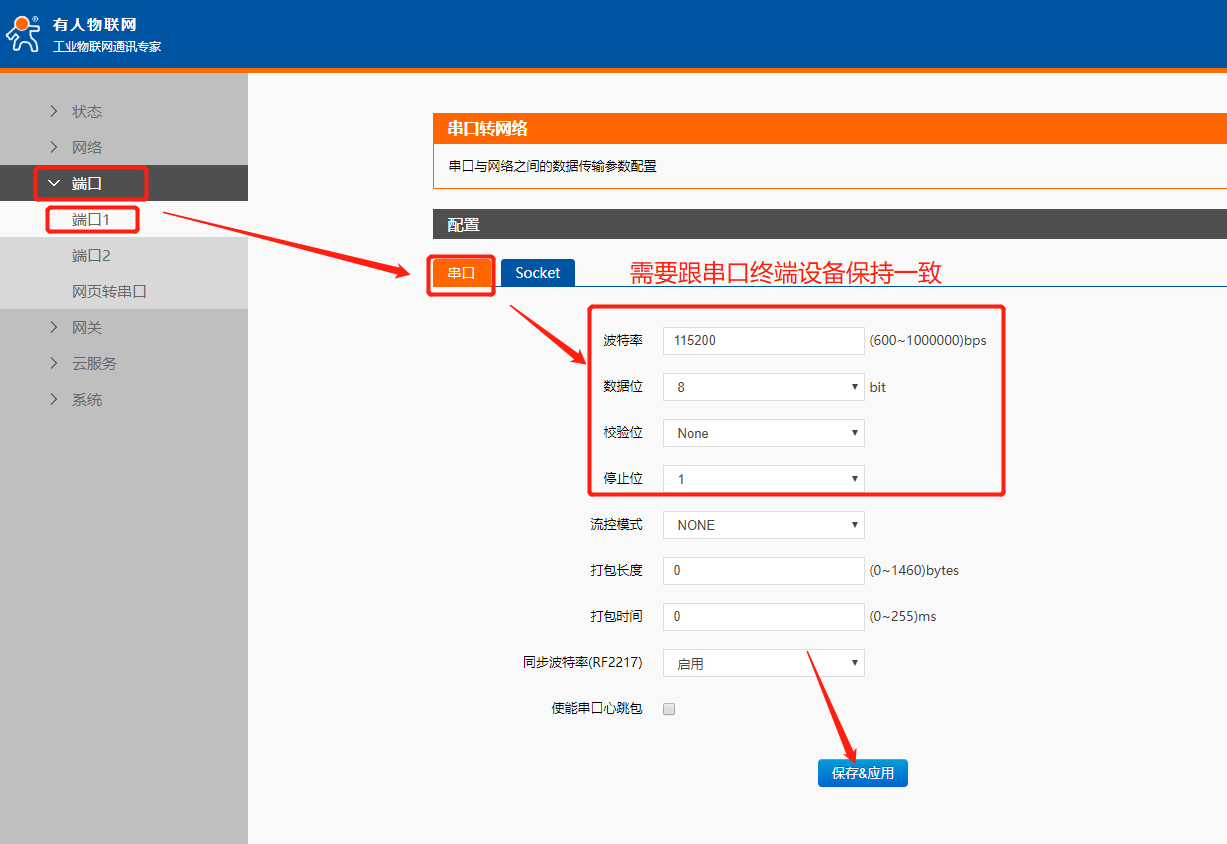Open the 端口2 sidebar item
The width and height of the screenshot is (1227, 844).
pyautogui.click(x=90, y=255)
